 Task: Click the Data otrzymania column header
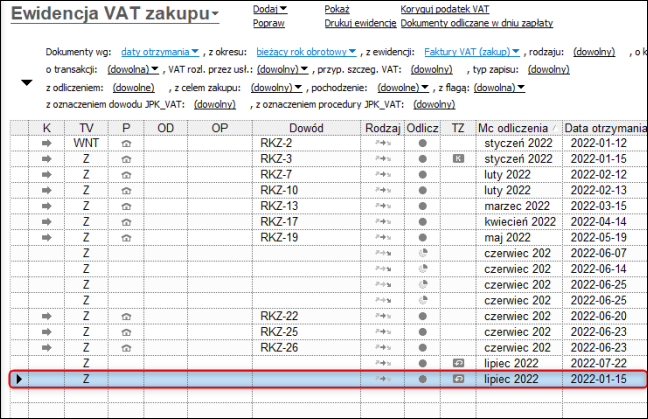[x=605, y=128]
